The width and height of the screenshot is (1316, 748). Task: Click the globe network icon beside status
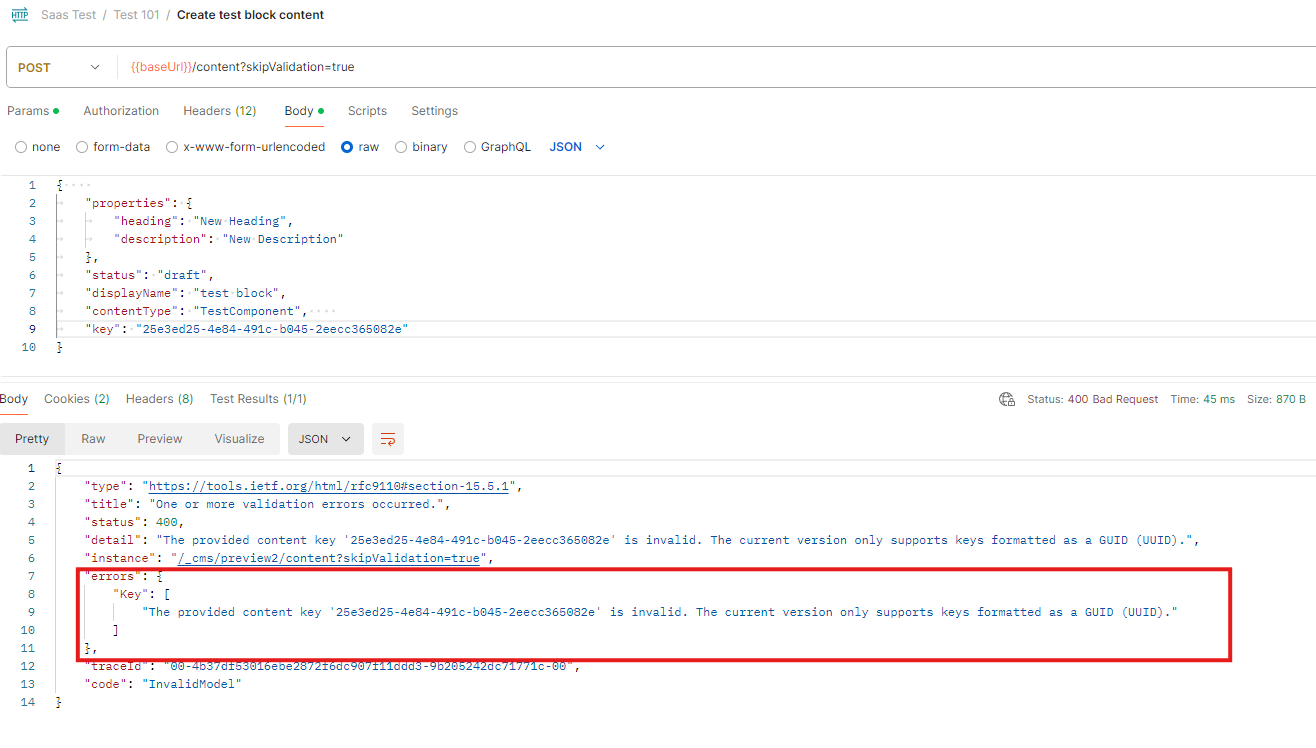[1007, 399]
